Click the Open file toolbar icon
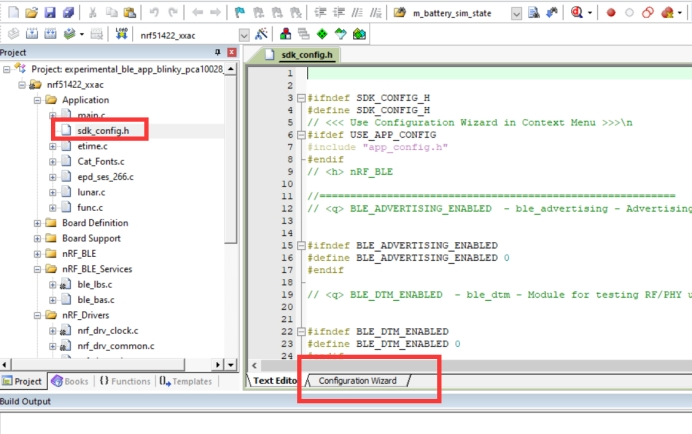The height and width of the screenshot is (434, 692). 31,13
